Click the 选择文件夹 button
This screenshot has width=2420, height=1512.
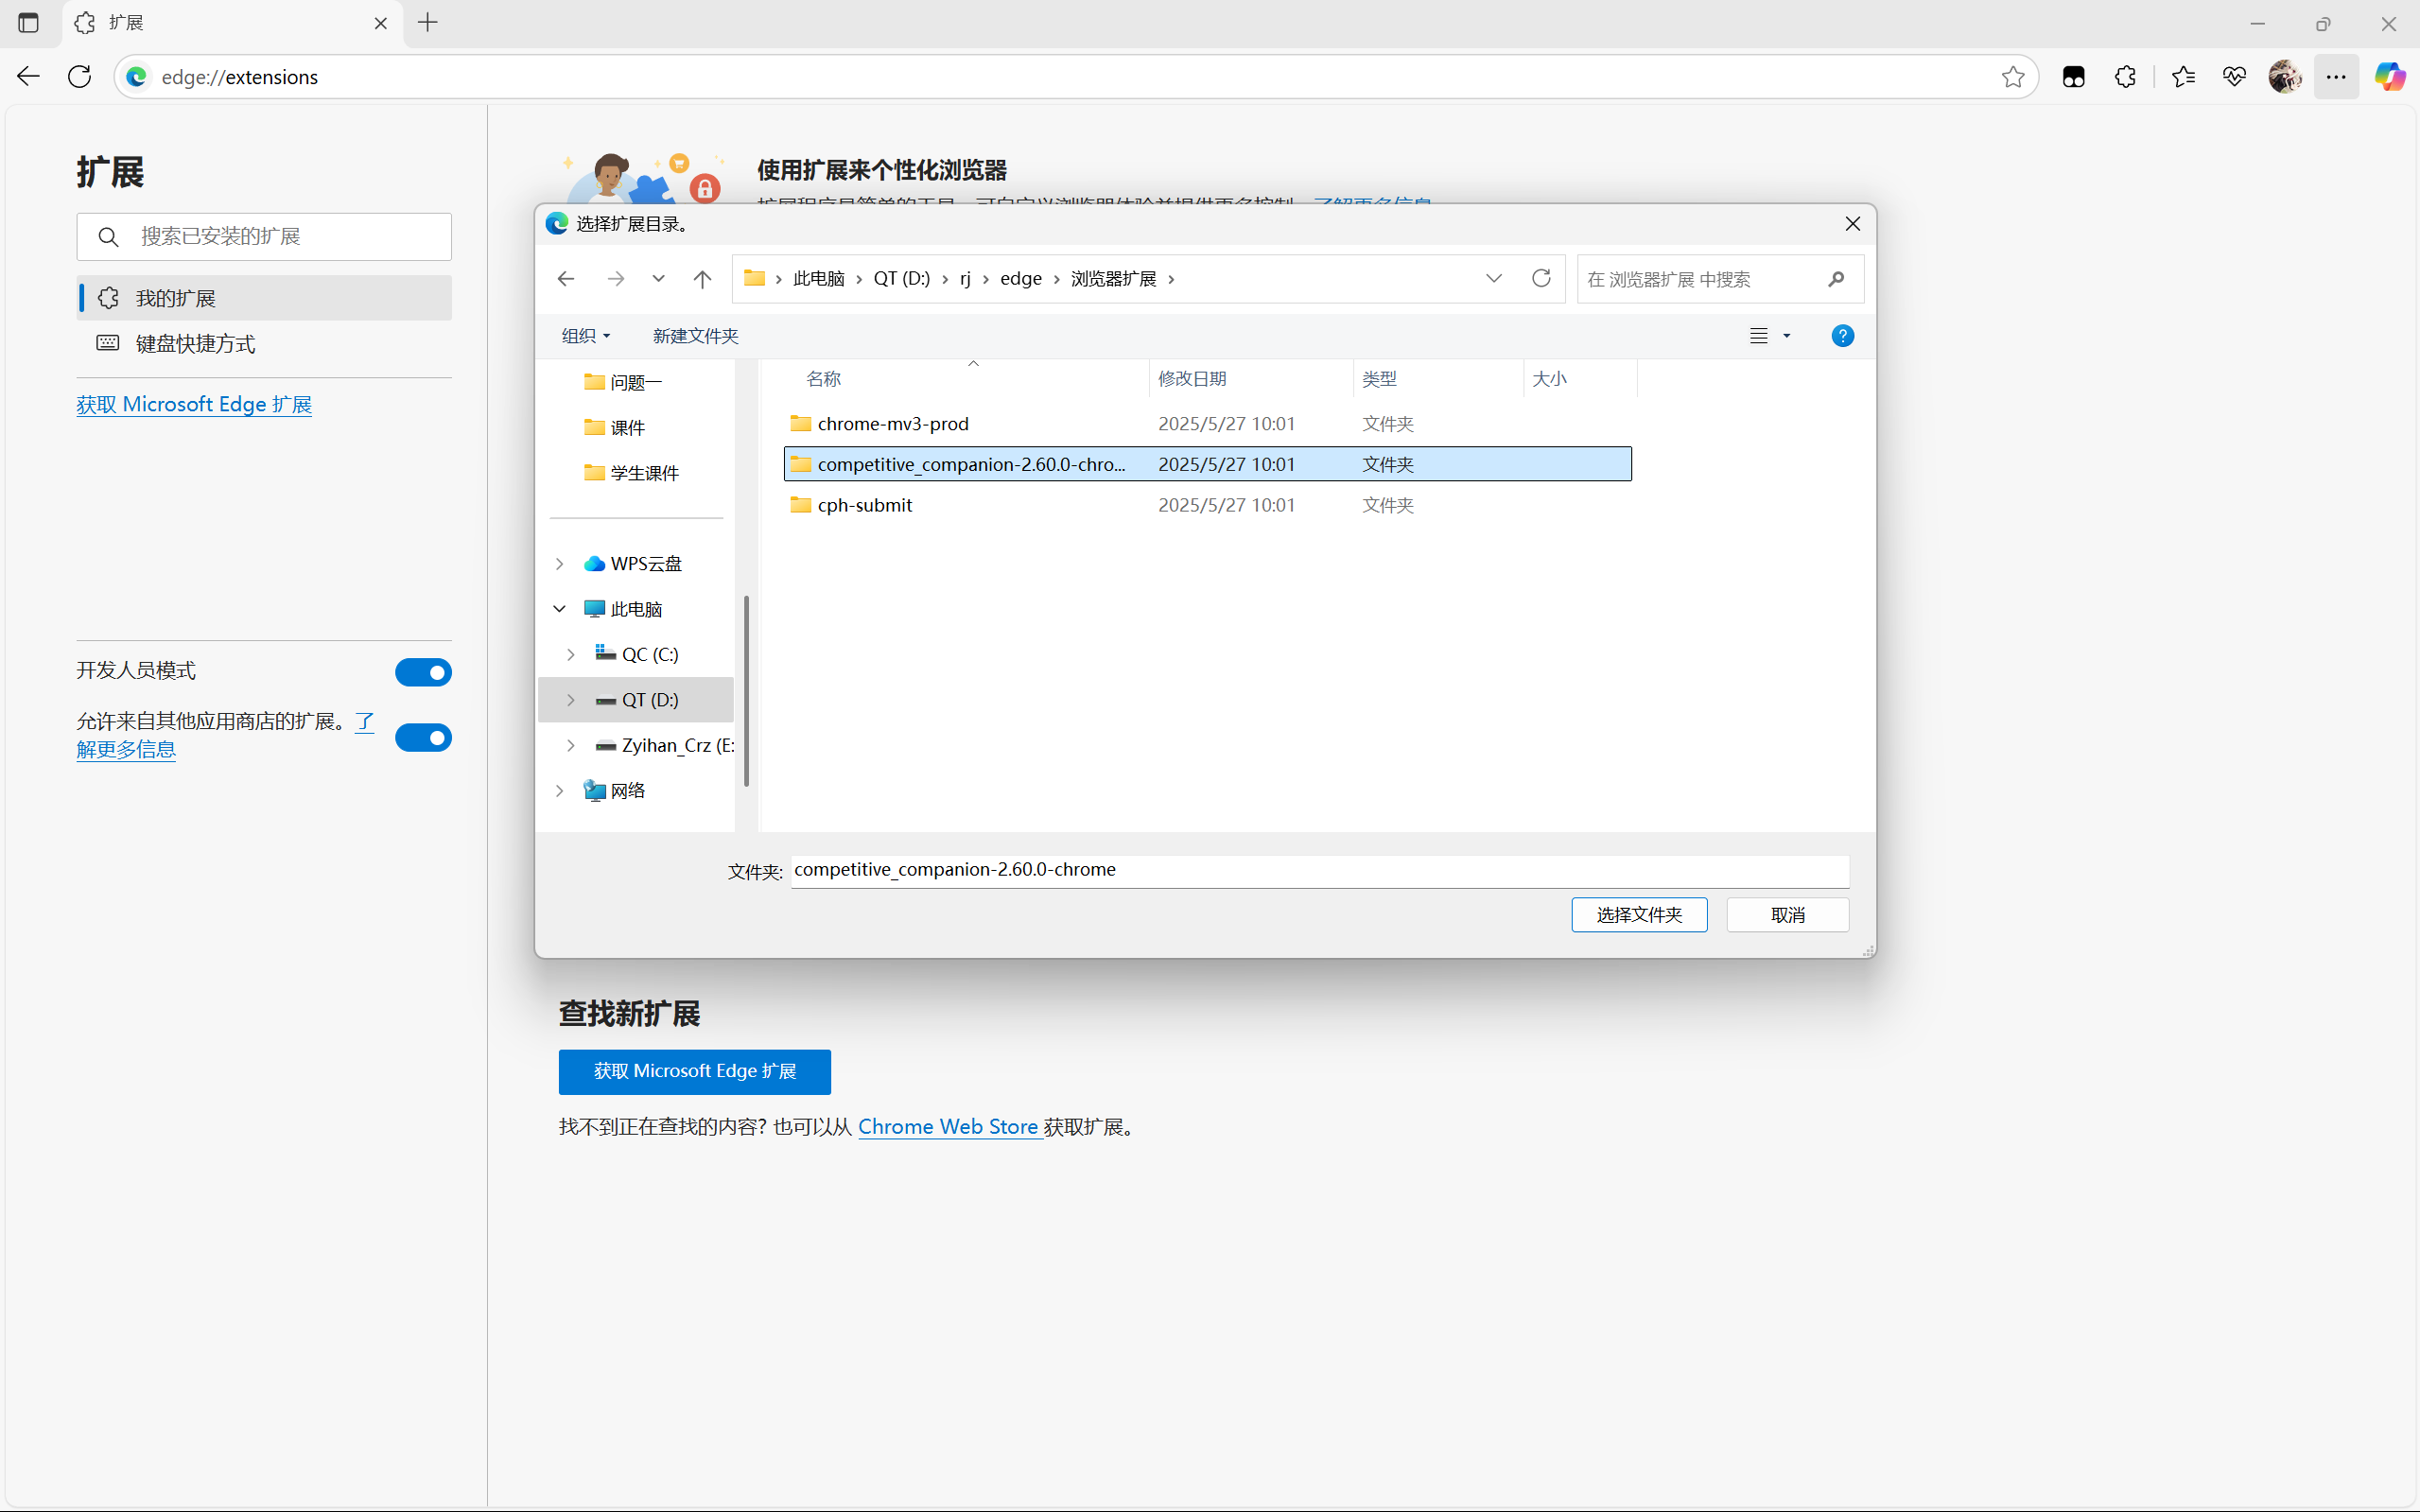[1638, 915]
